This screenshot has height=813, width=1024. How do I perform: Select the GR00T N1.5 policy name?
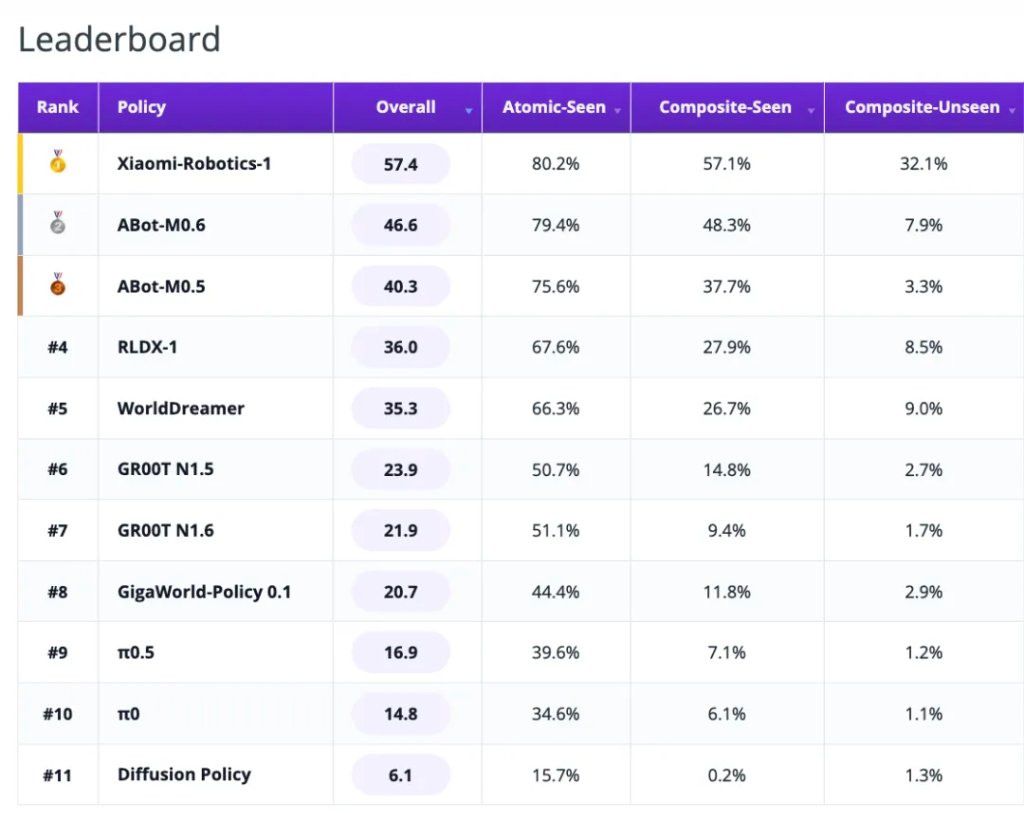(x=165, y=469)
